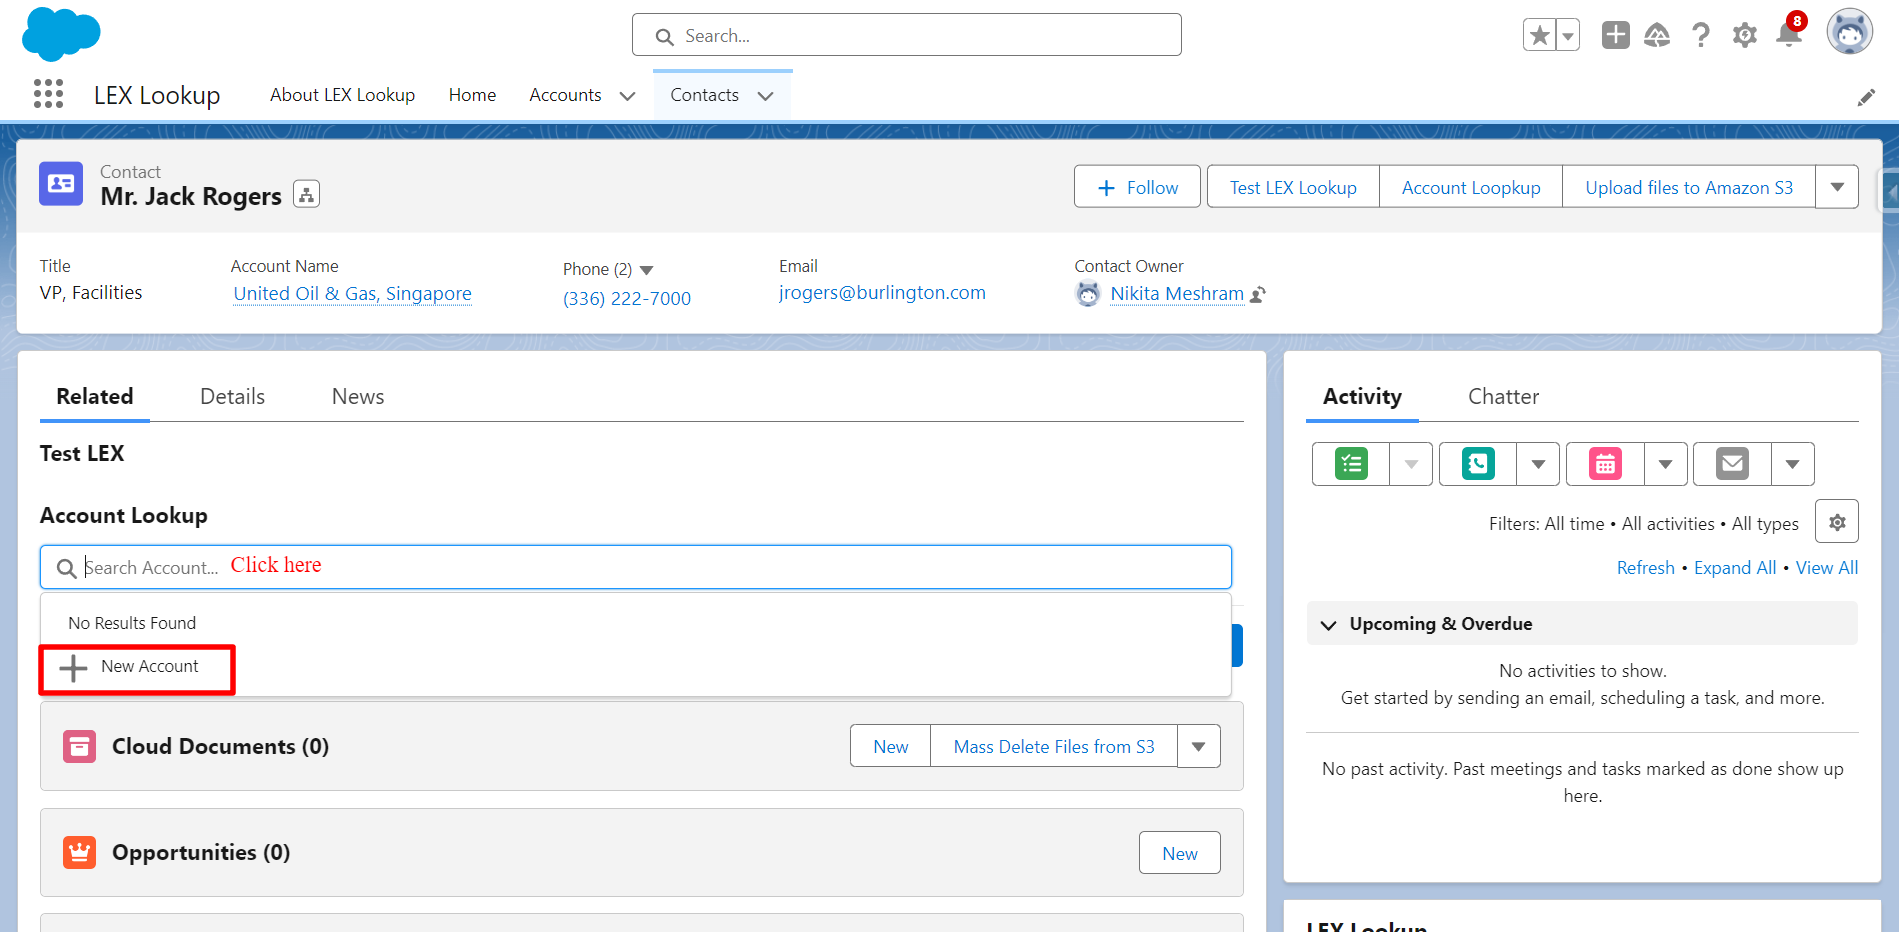Click the plus icon beside New Account
Image resolution: width=1899 pixels, height=932 pixels.
pyautogui.click(x=73, y=668)
